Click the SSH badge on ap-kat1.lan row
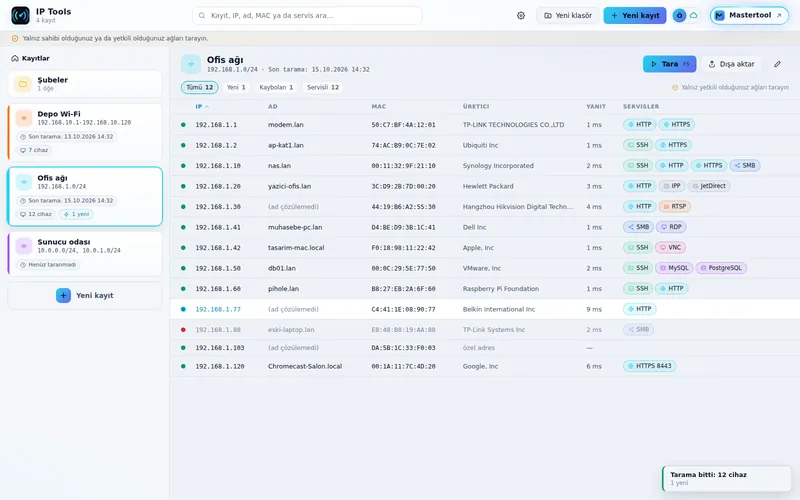The height and width of the screenshot is (500, 800). 638,145
